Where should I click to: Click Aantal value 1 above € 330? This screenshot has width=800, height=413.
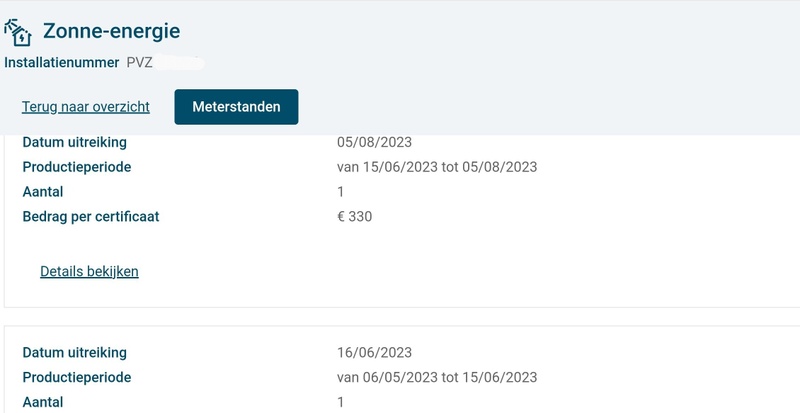[x=341, y=191]
